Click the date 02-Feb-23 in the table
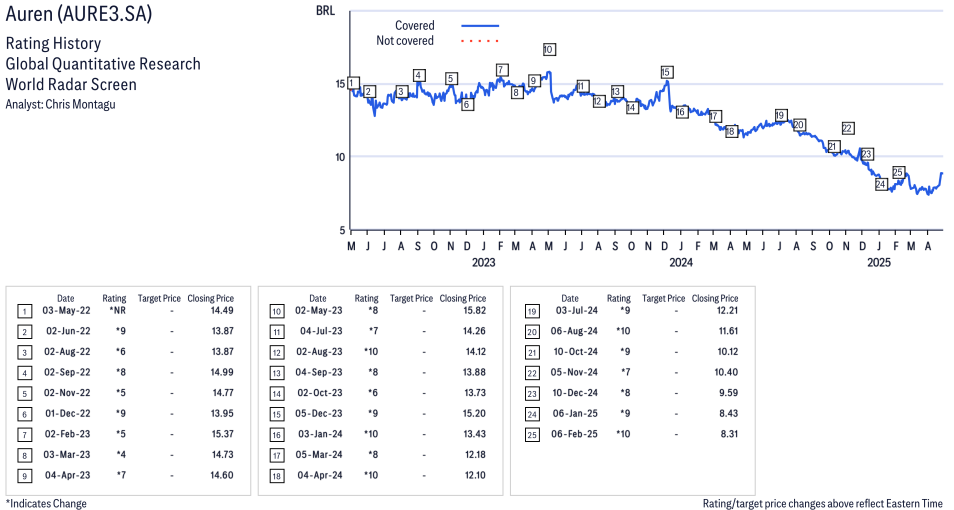This screenshot has height=510, width=954. pyautogui.click(x=67, y=434)
